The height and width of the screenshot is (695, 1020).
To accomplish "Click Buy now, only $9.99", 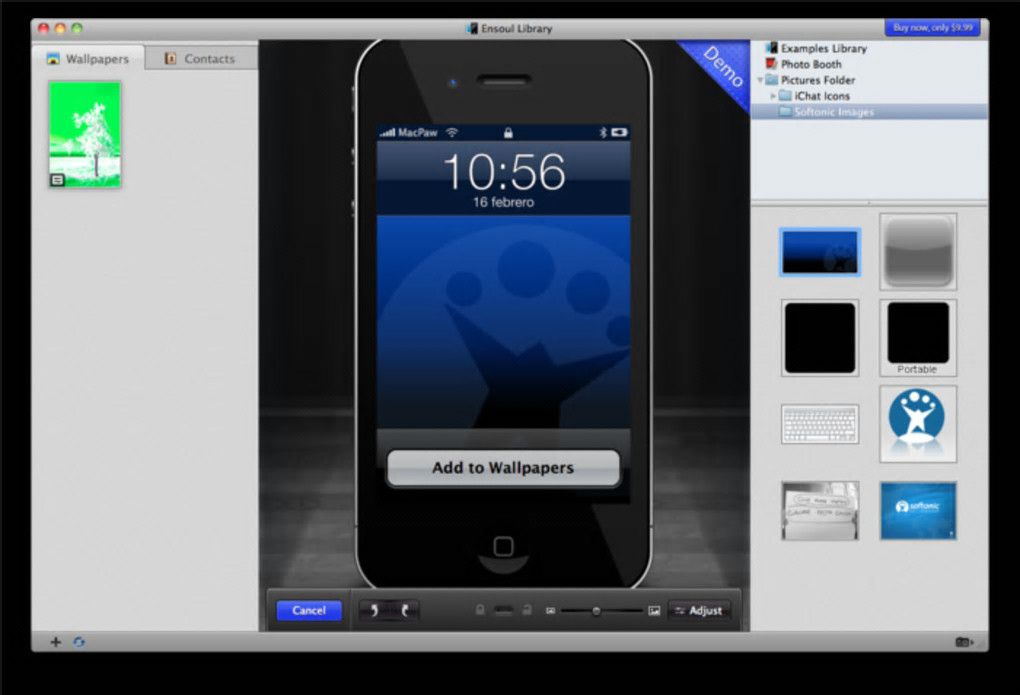I will (932, 27).
